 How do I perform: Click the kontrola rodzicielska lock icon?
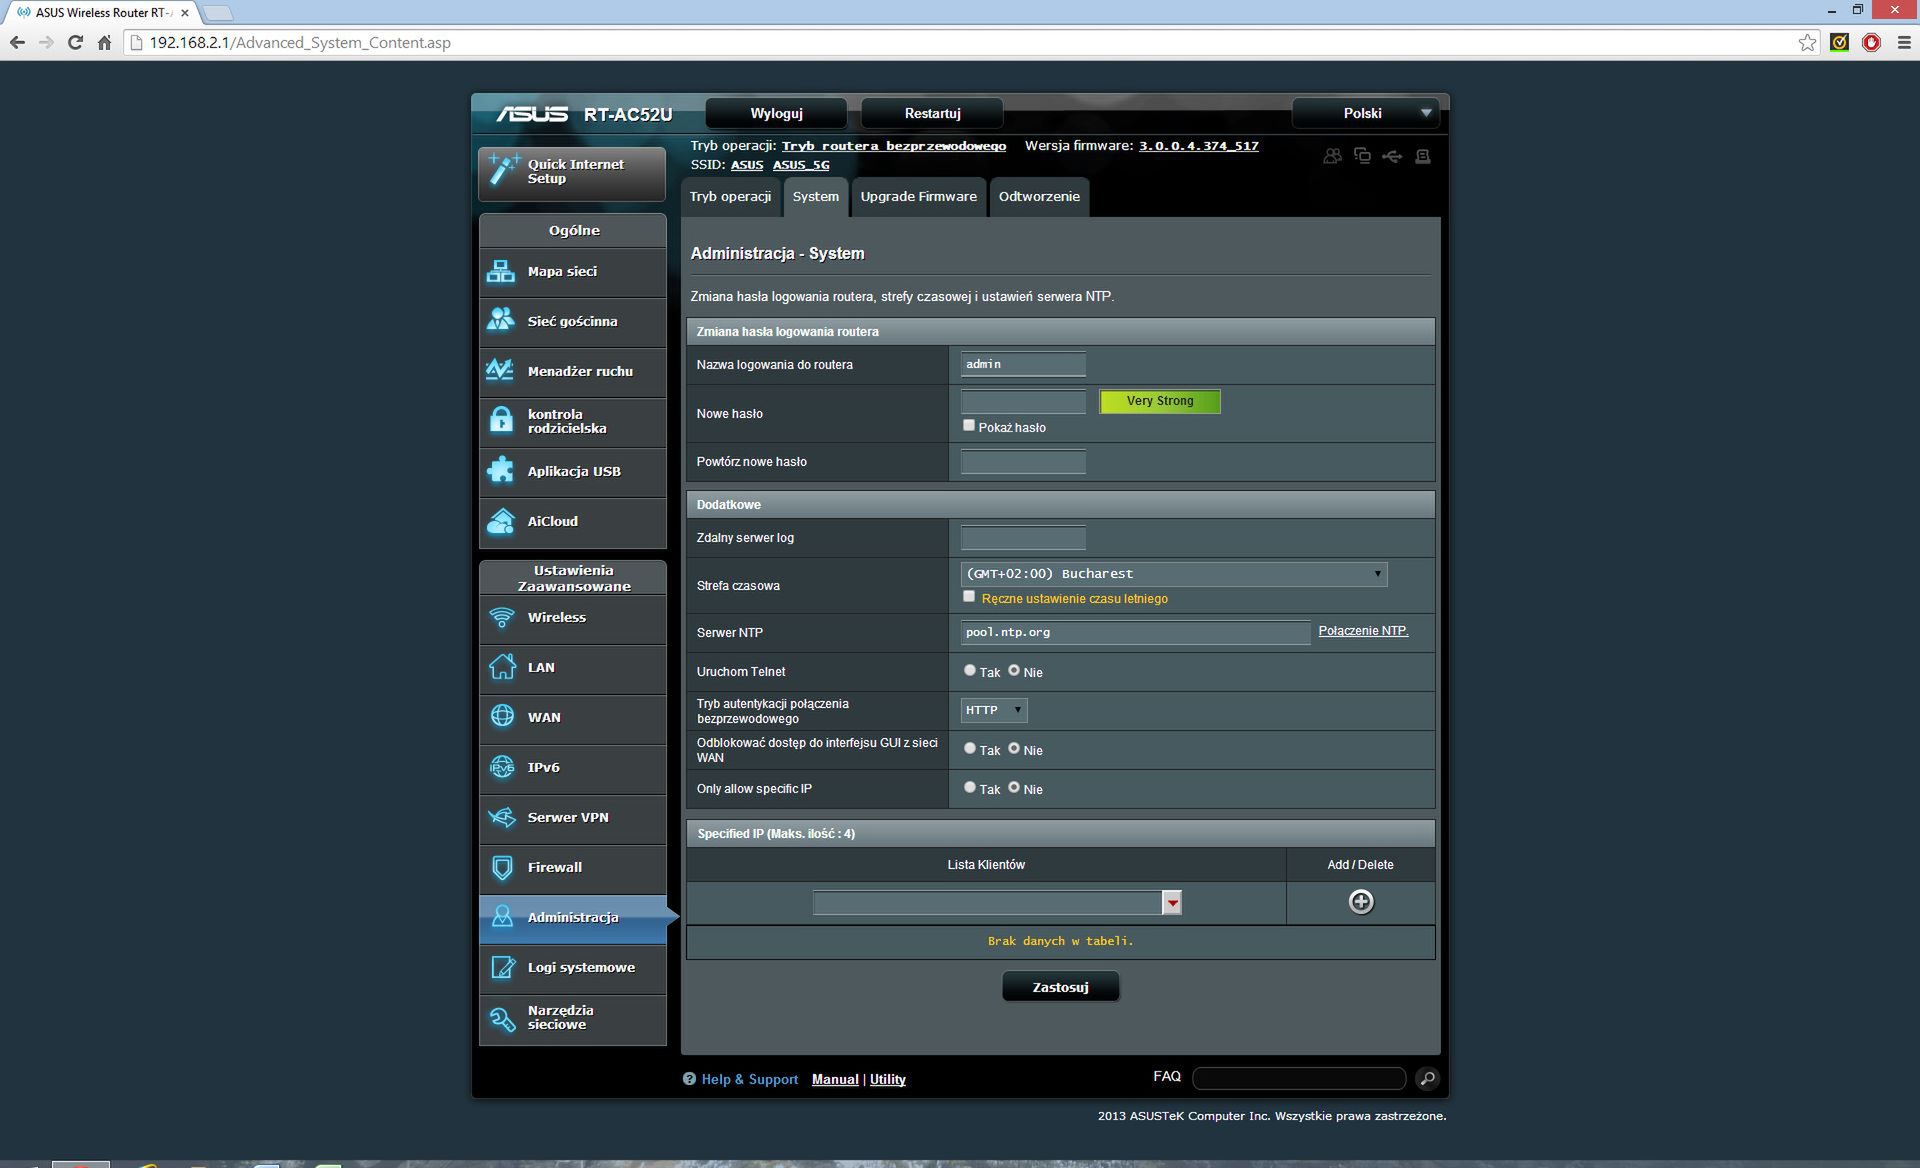(501, 420)
